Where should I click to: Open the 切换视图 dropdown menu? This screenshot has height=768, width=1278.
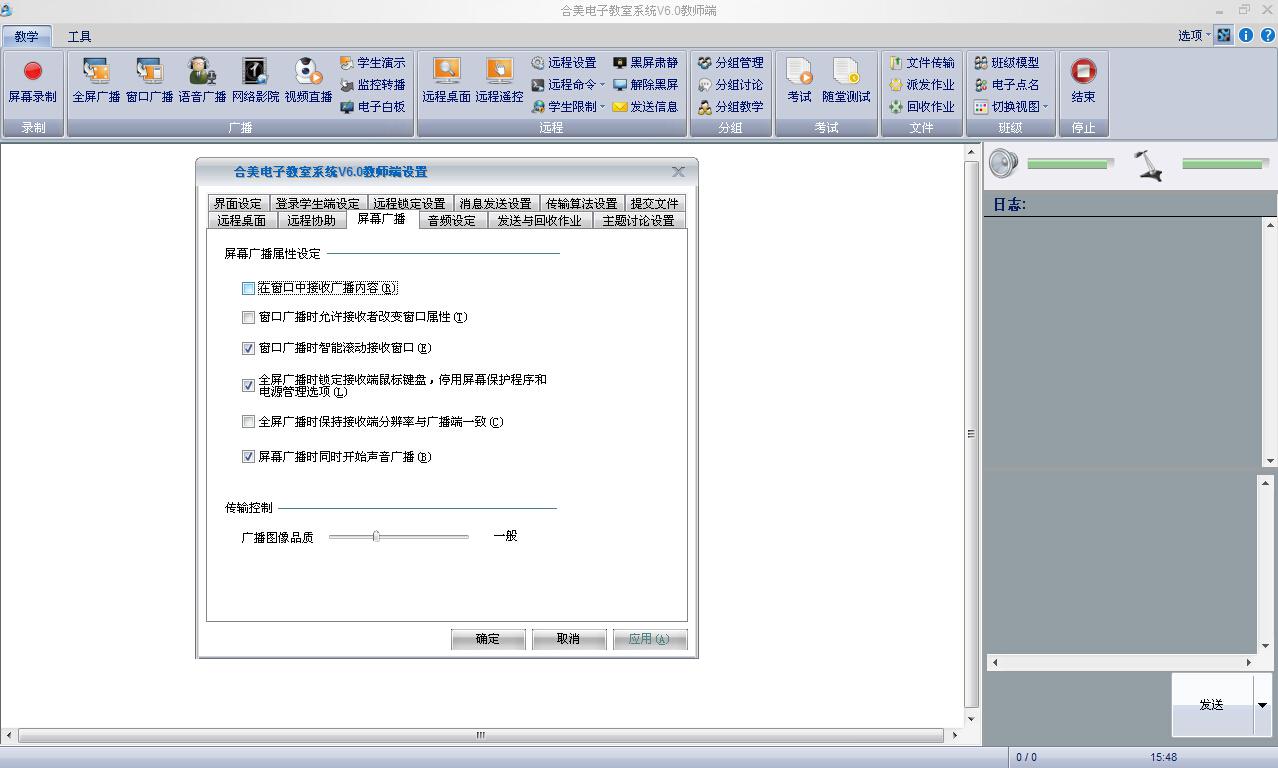(1012, 107)
